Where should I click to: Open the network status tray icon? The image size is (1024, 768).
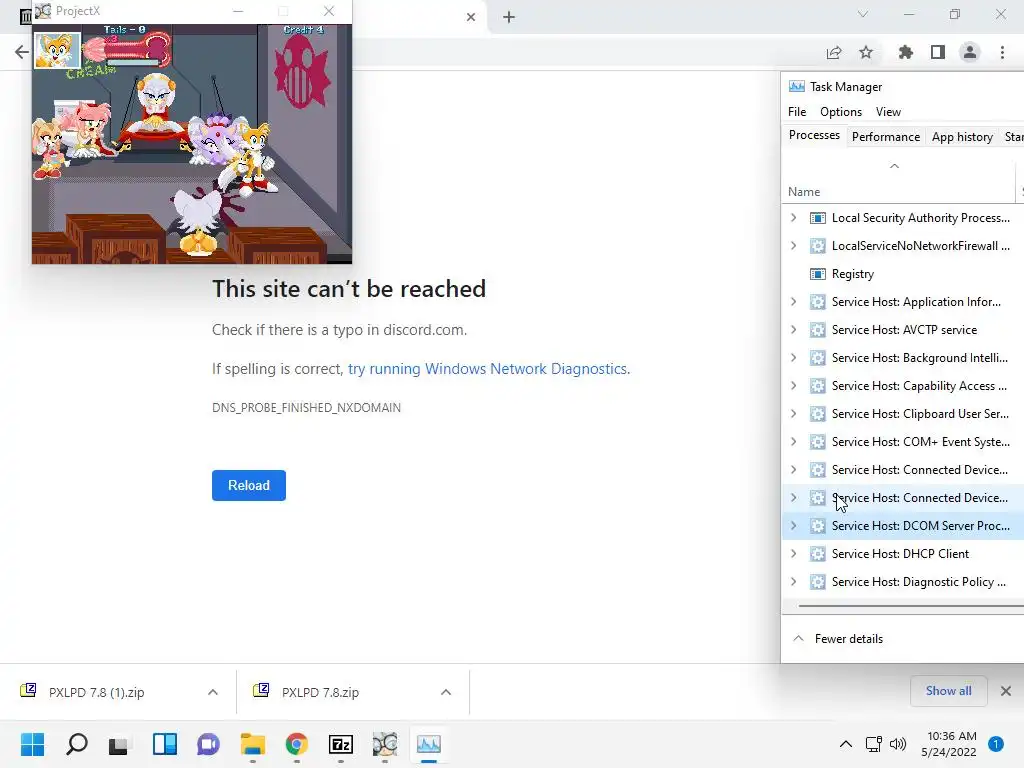[x=874, y=744]
